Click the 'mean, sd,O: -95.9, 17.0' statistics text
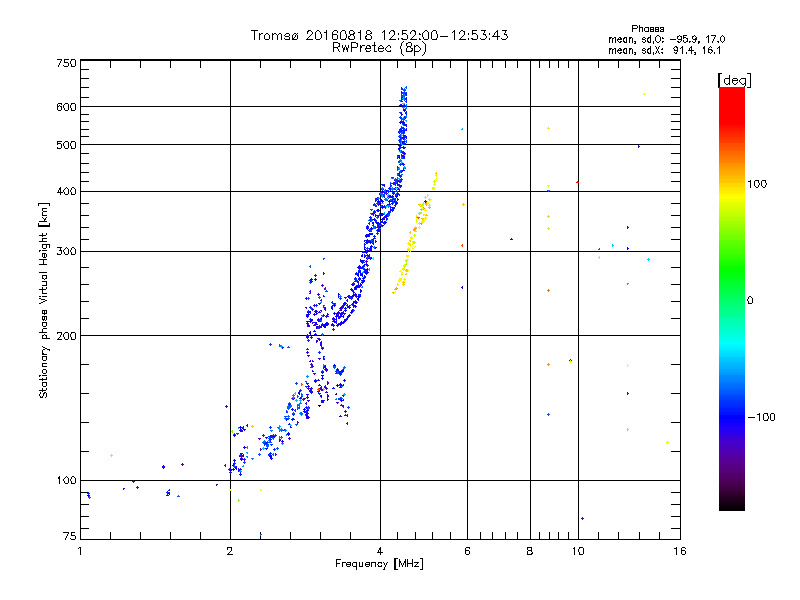 pyautogui.click(x=666, y=40)
